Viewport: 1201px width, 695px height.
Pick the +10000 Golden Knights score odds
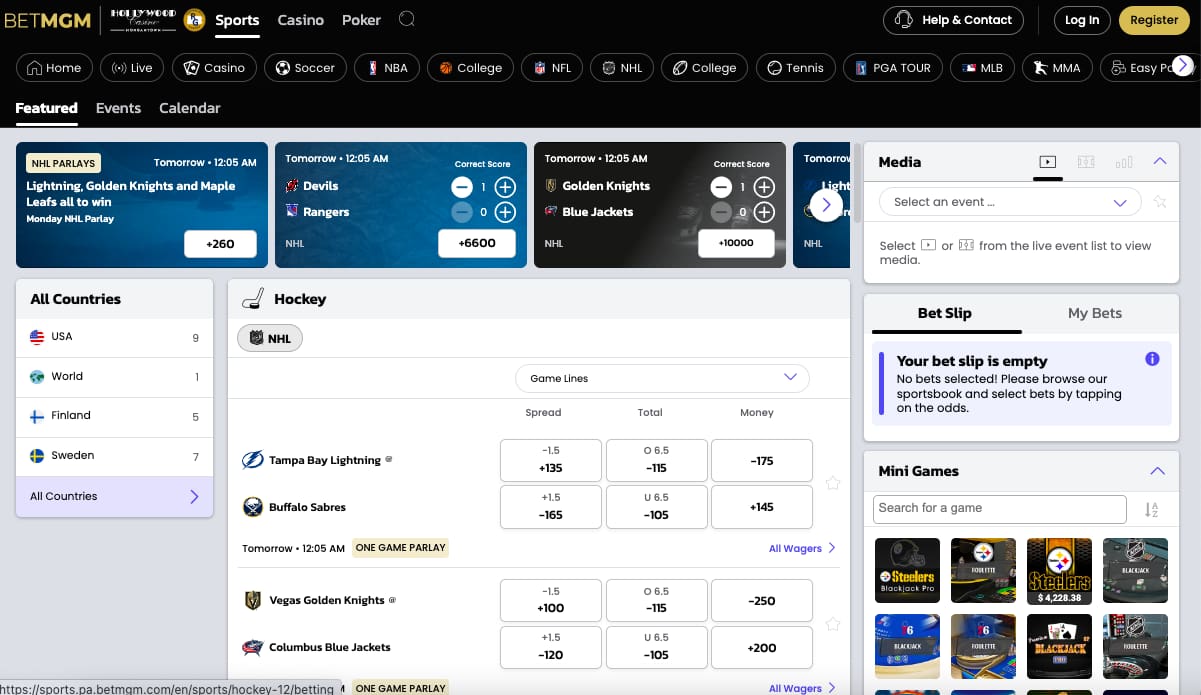(736, 243)
